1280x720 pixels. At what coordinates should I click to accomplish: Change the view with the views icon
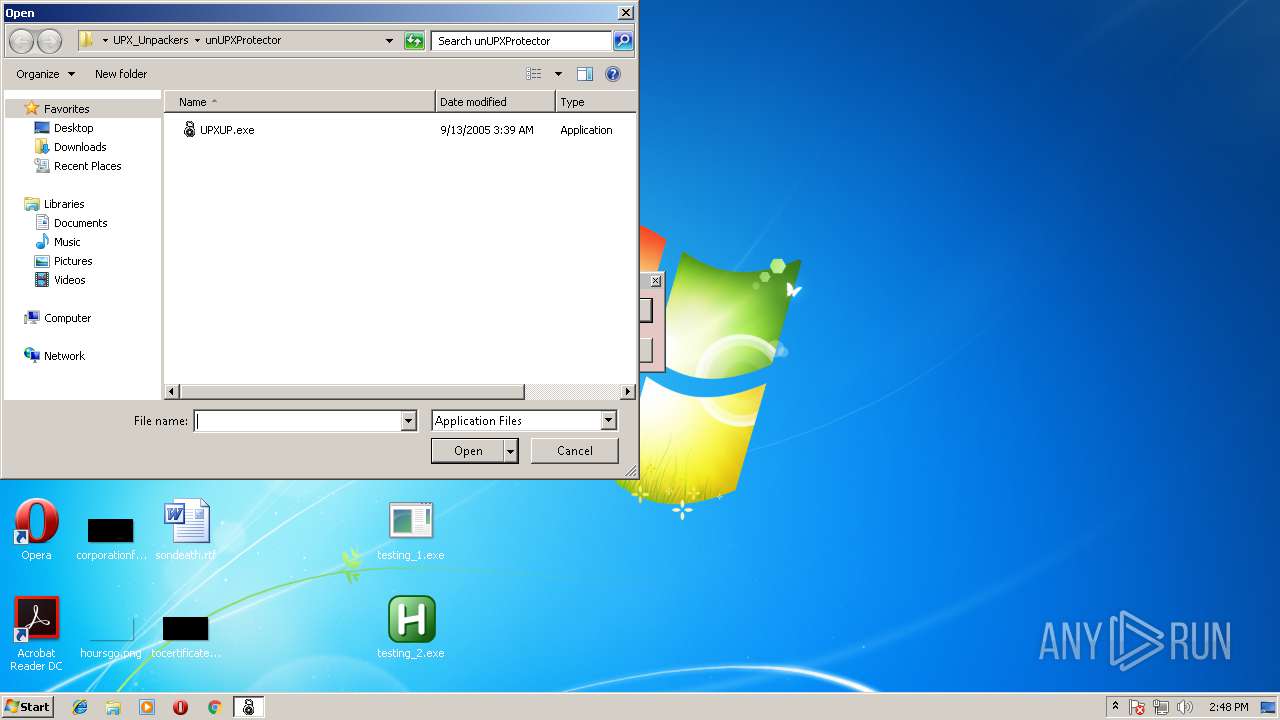point(534,74)
